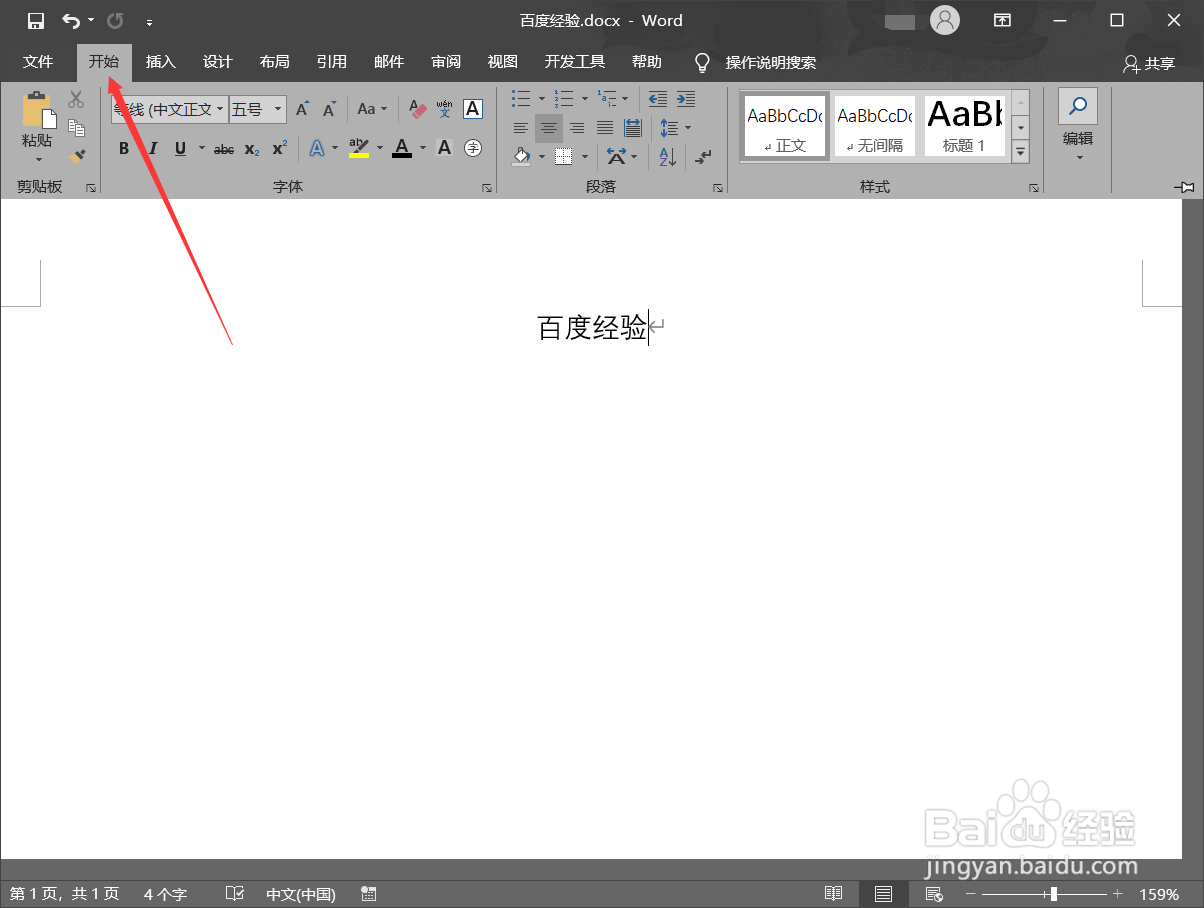Activate the Format Painter brush
1204x908 pixels.
pos(76,156)
